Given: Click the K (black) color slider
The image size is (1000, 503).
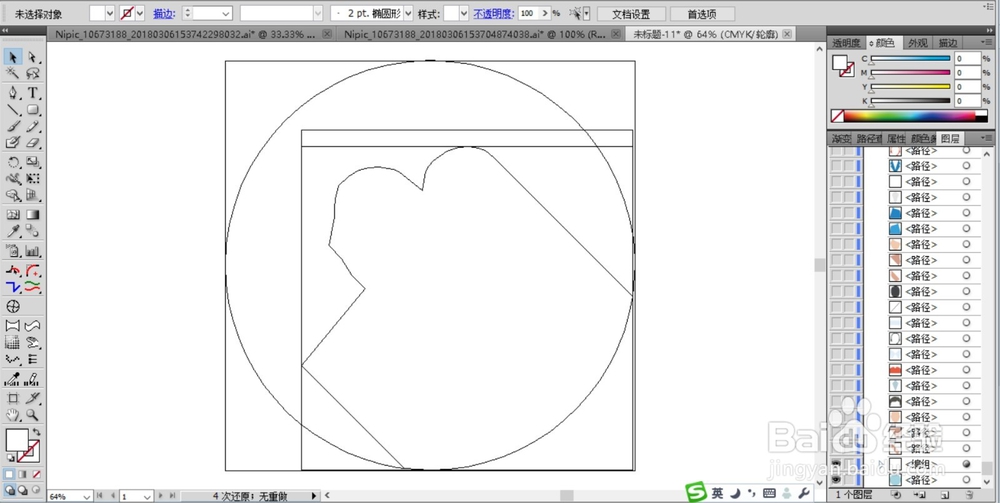Looking at the screenshot, I should (x=910, y=101).
